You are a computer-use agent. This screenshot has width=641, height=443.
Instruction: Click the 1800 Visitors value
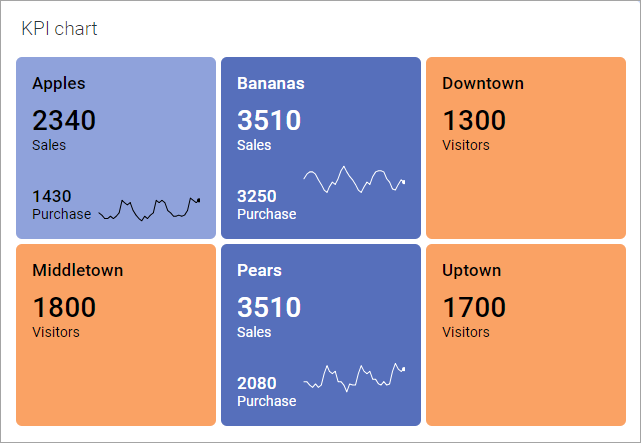(x=64, y=308)
